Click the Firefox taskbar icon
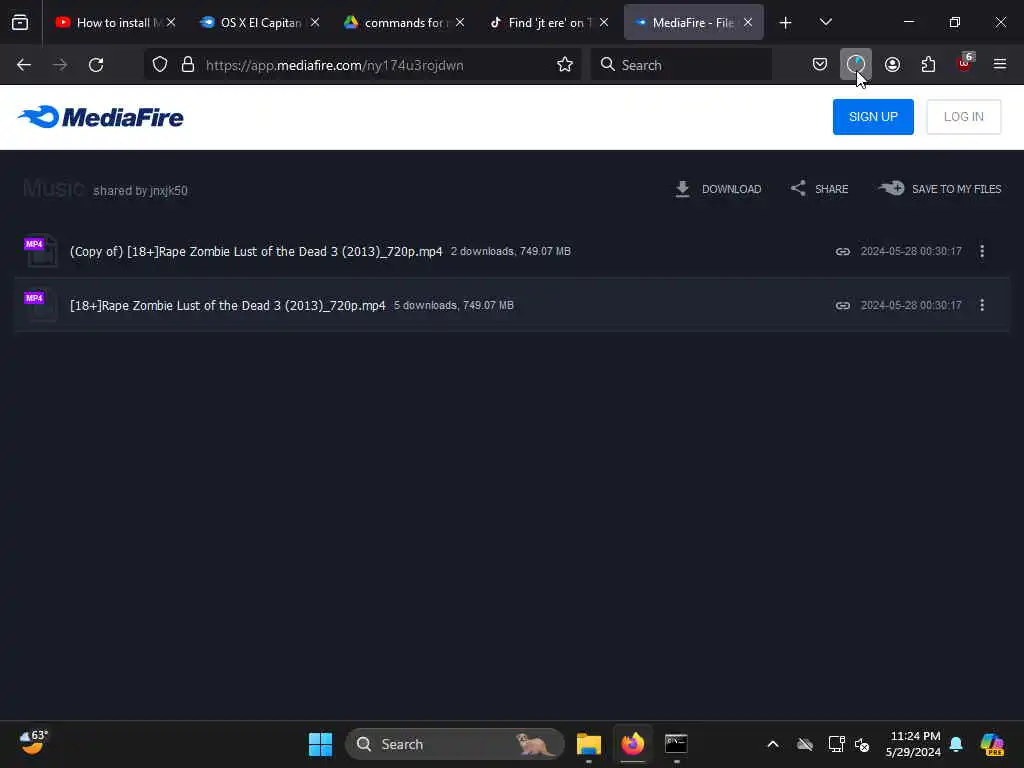The image size is (1024, 768). [x=632, y=744]
